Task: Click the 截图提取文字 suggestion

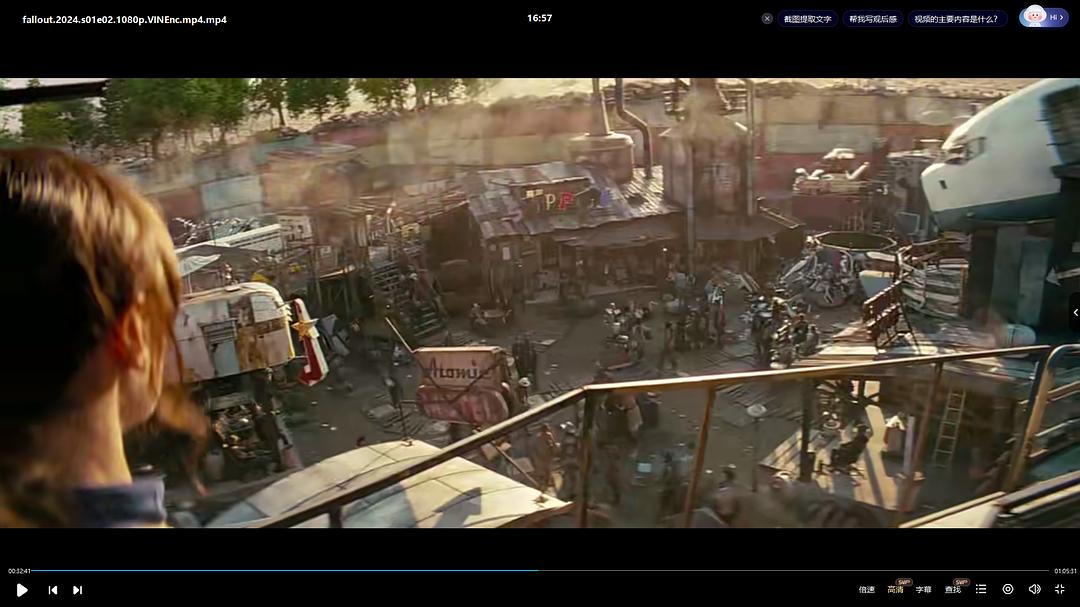Action: 807,19
